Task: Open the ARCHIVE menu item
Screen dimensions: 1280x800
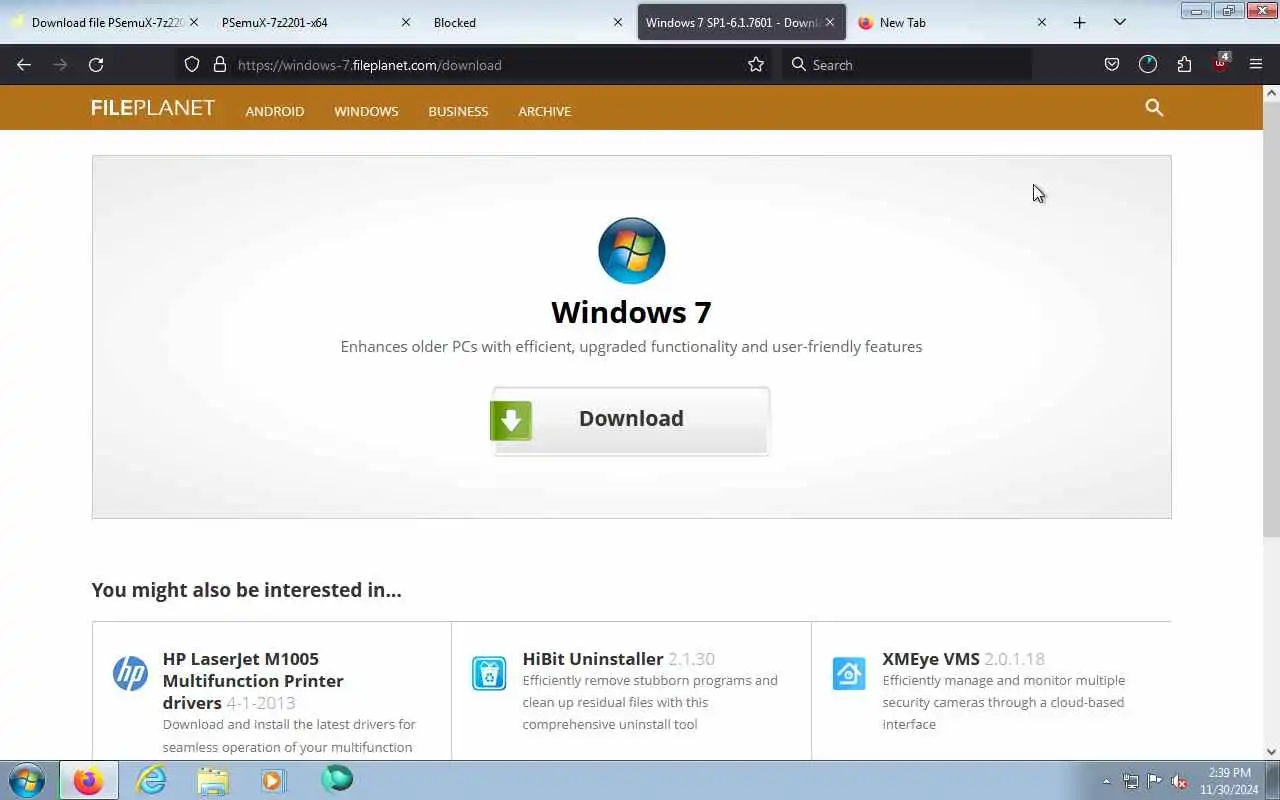Action: 544,111
